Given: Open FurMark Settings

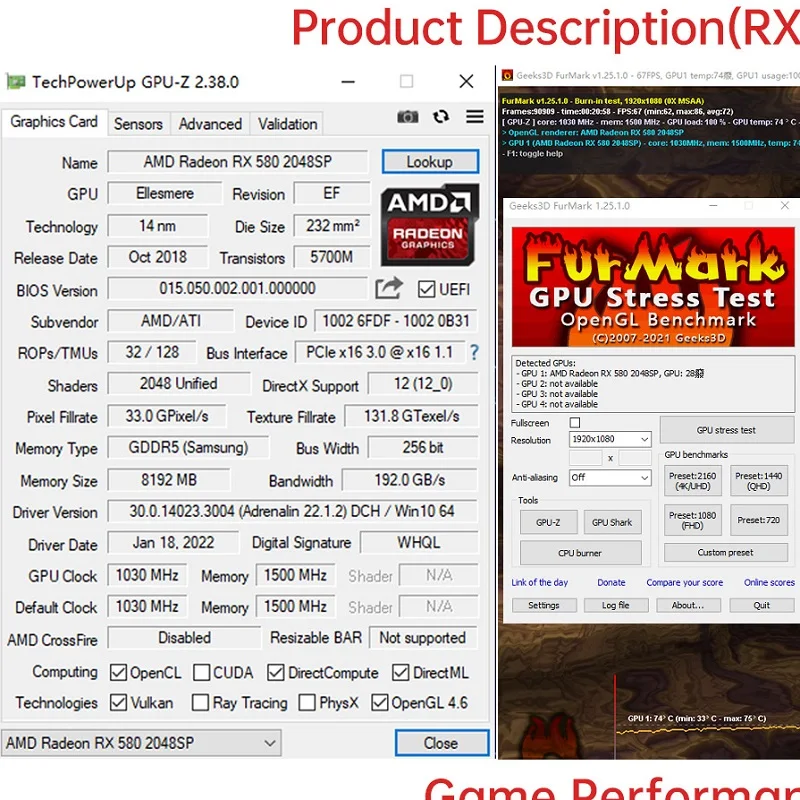Looking at the screenshot, I should (x=544, y=605).
